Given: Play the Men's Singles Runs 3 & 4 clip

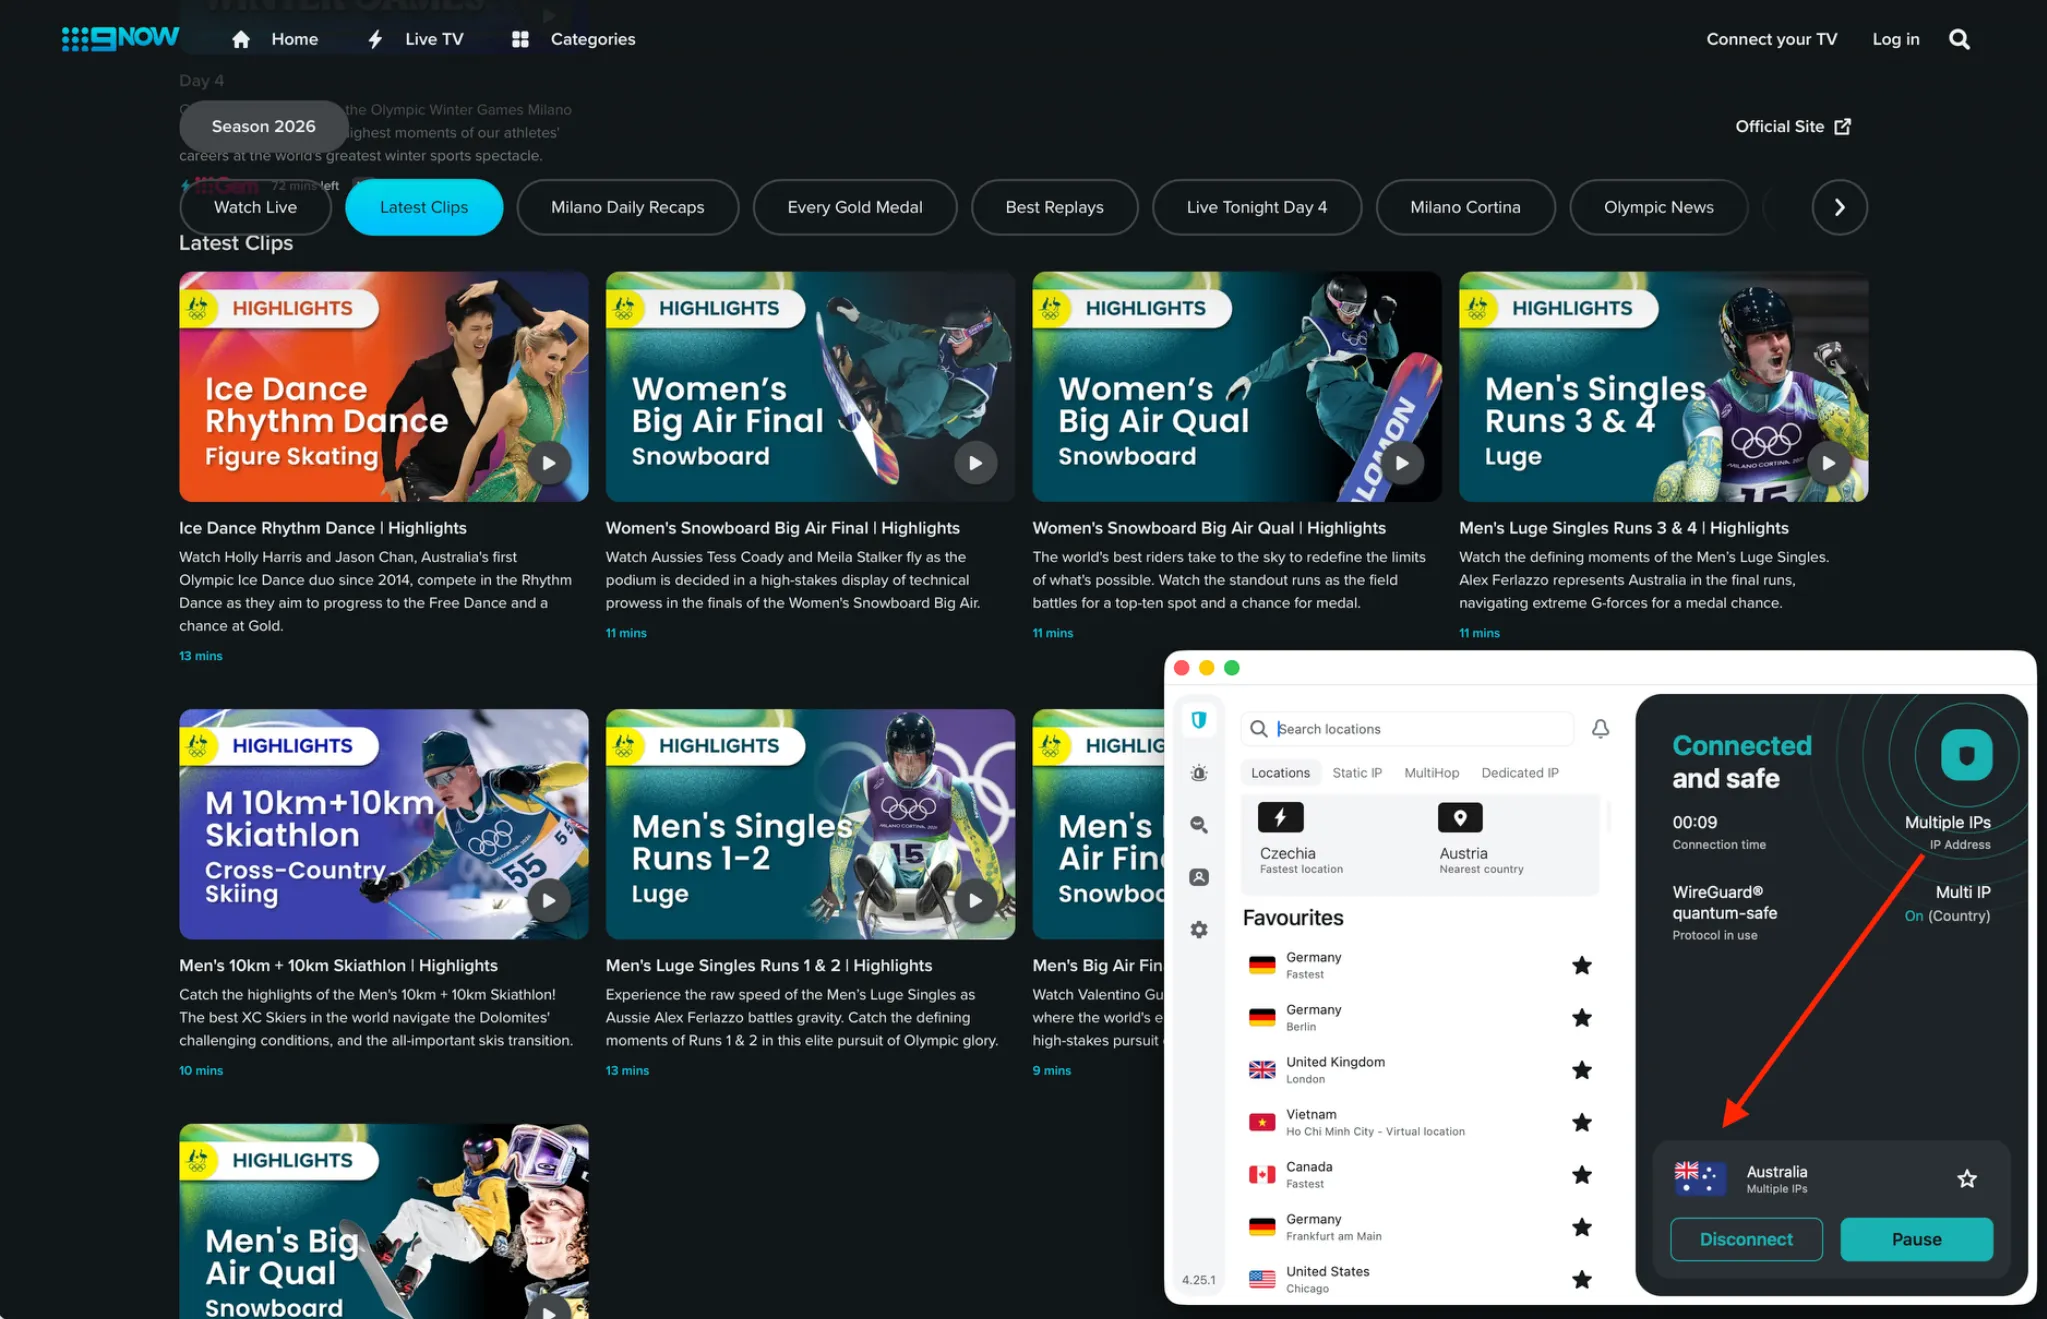Looking at the screenshot, I should [1829, 463].
